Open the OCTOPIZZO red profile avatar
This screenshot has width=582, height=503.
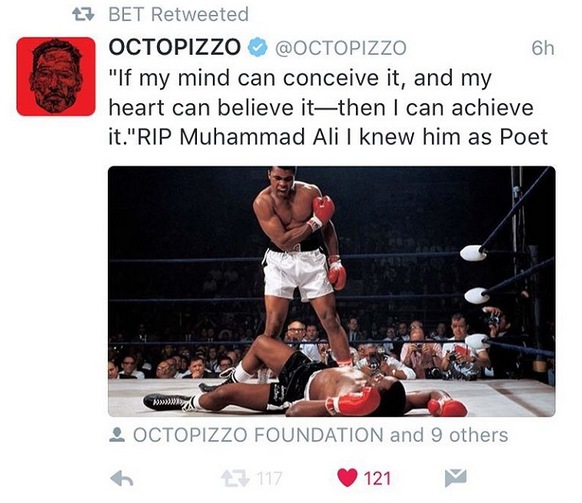(56, 76)
